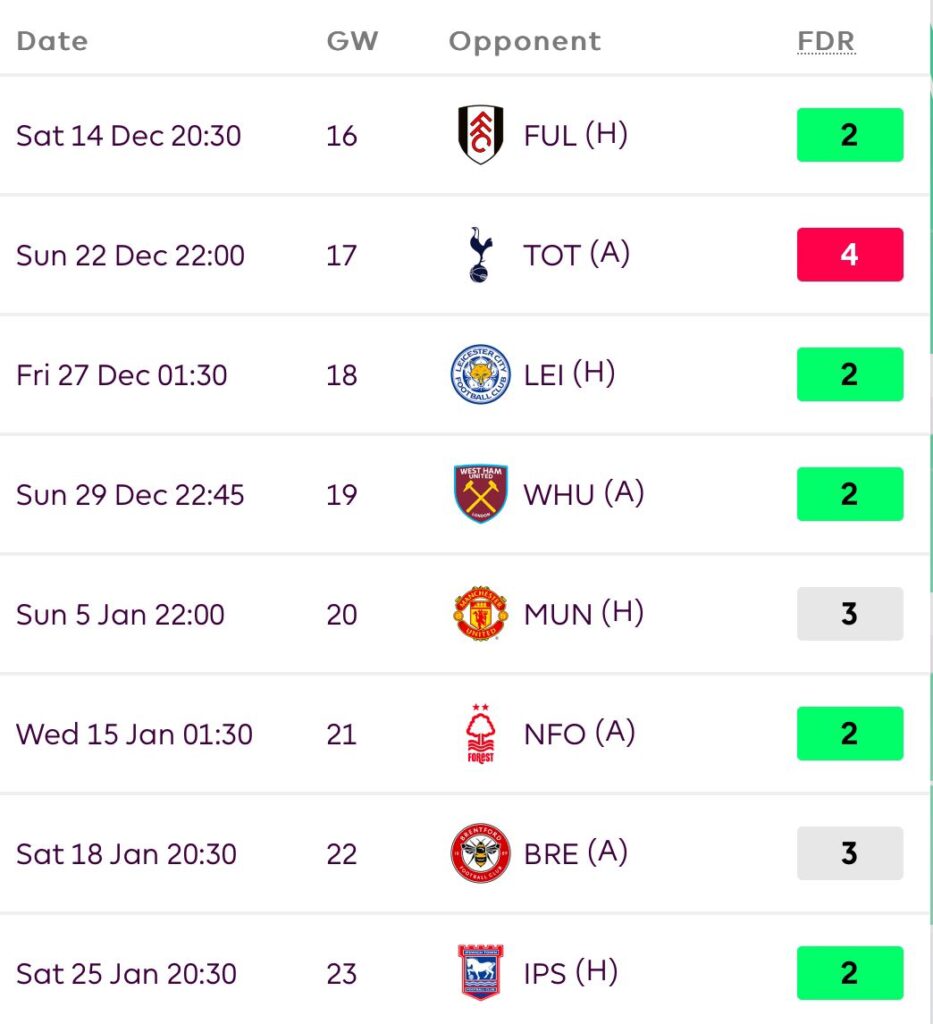Click the Leicester City fox badge
933x1024 pixels.
[480, 375]
